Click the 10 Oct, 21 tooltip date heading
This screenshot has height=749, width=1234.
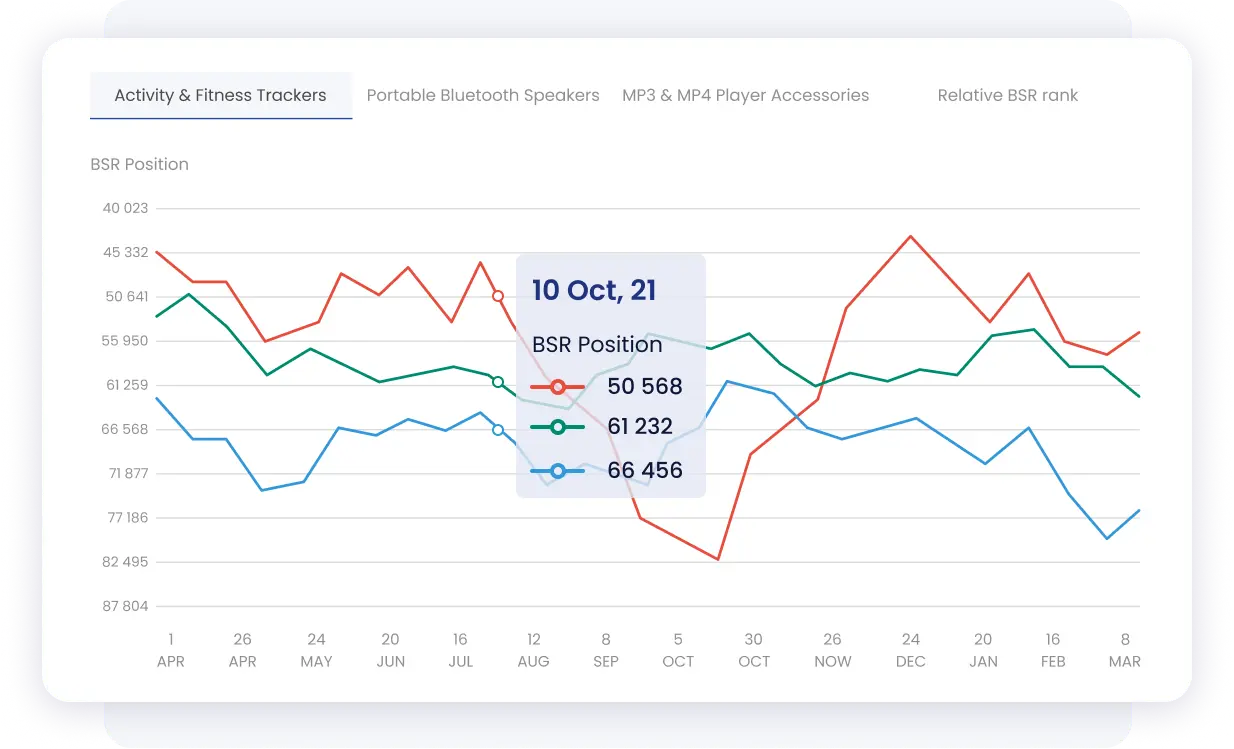(593, 291)
